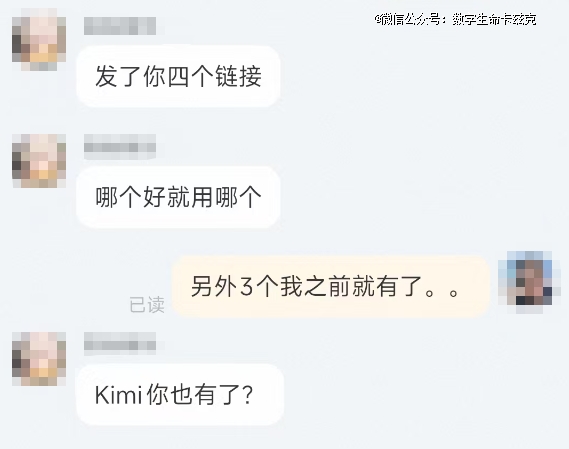Tap your own avatar on the right
Screen dimensions: 569x449
pos(525,282)
